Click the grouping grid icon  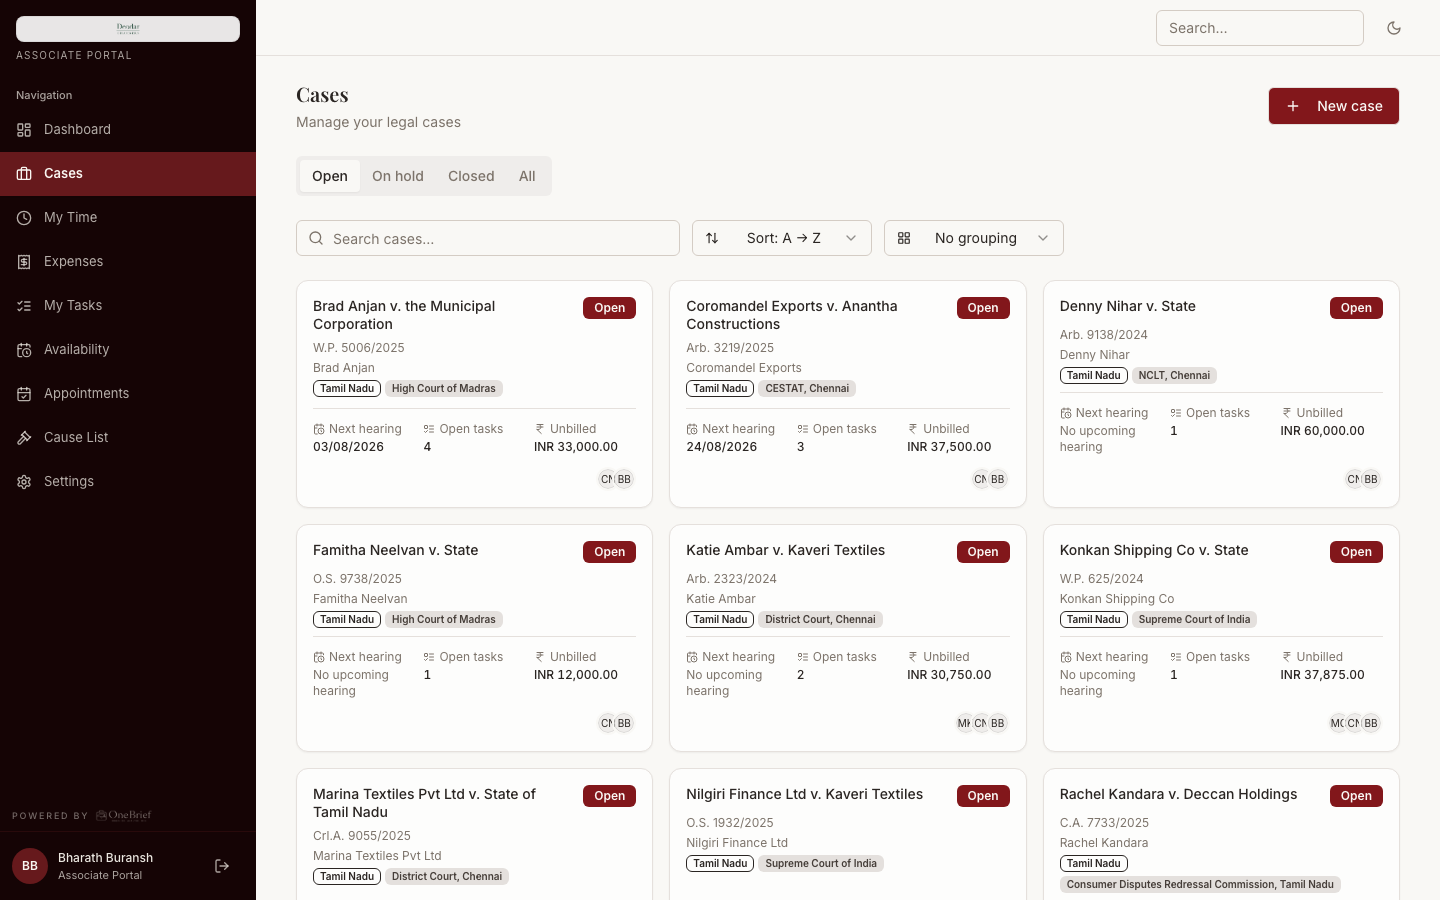904,238
